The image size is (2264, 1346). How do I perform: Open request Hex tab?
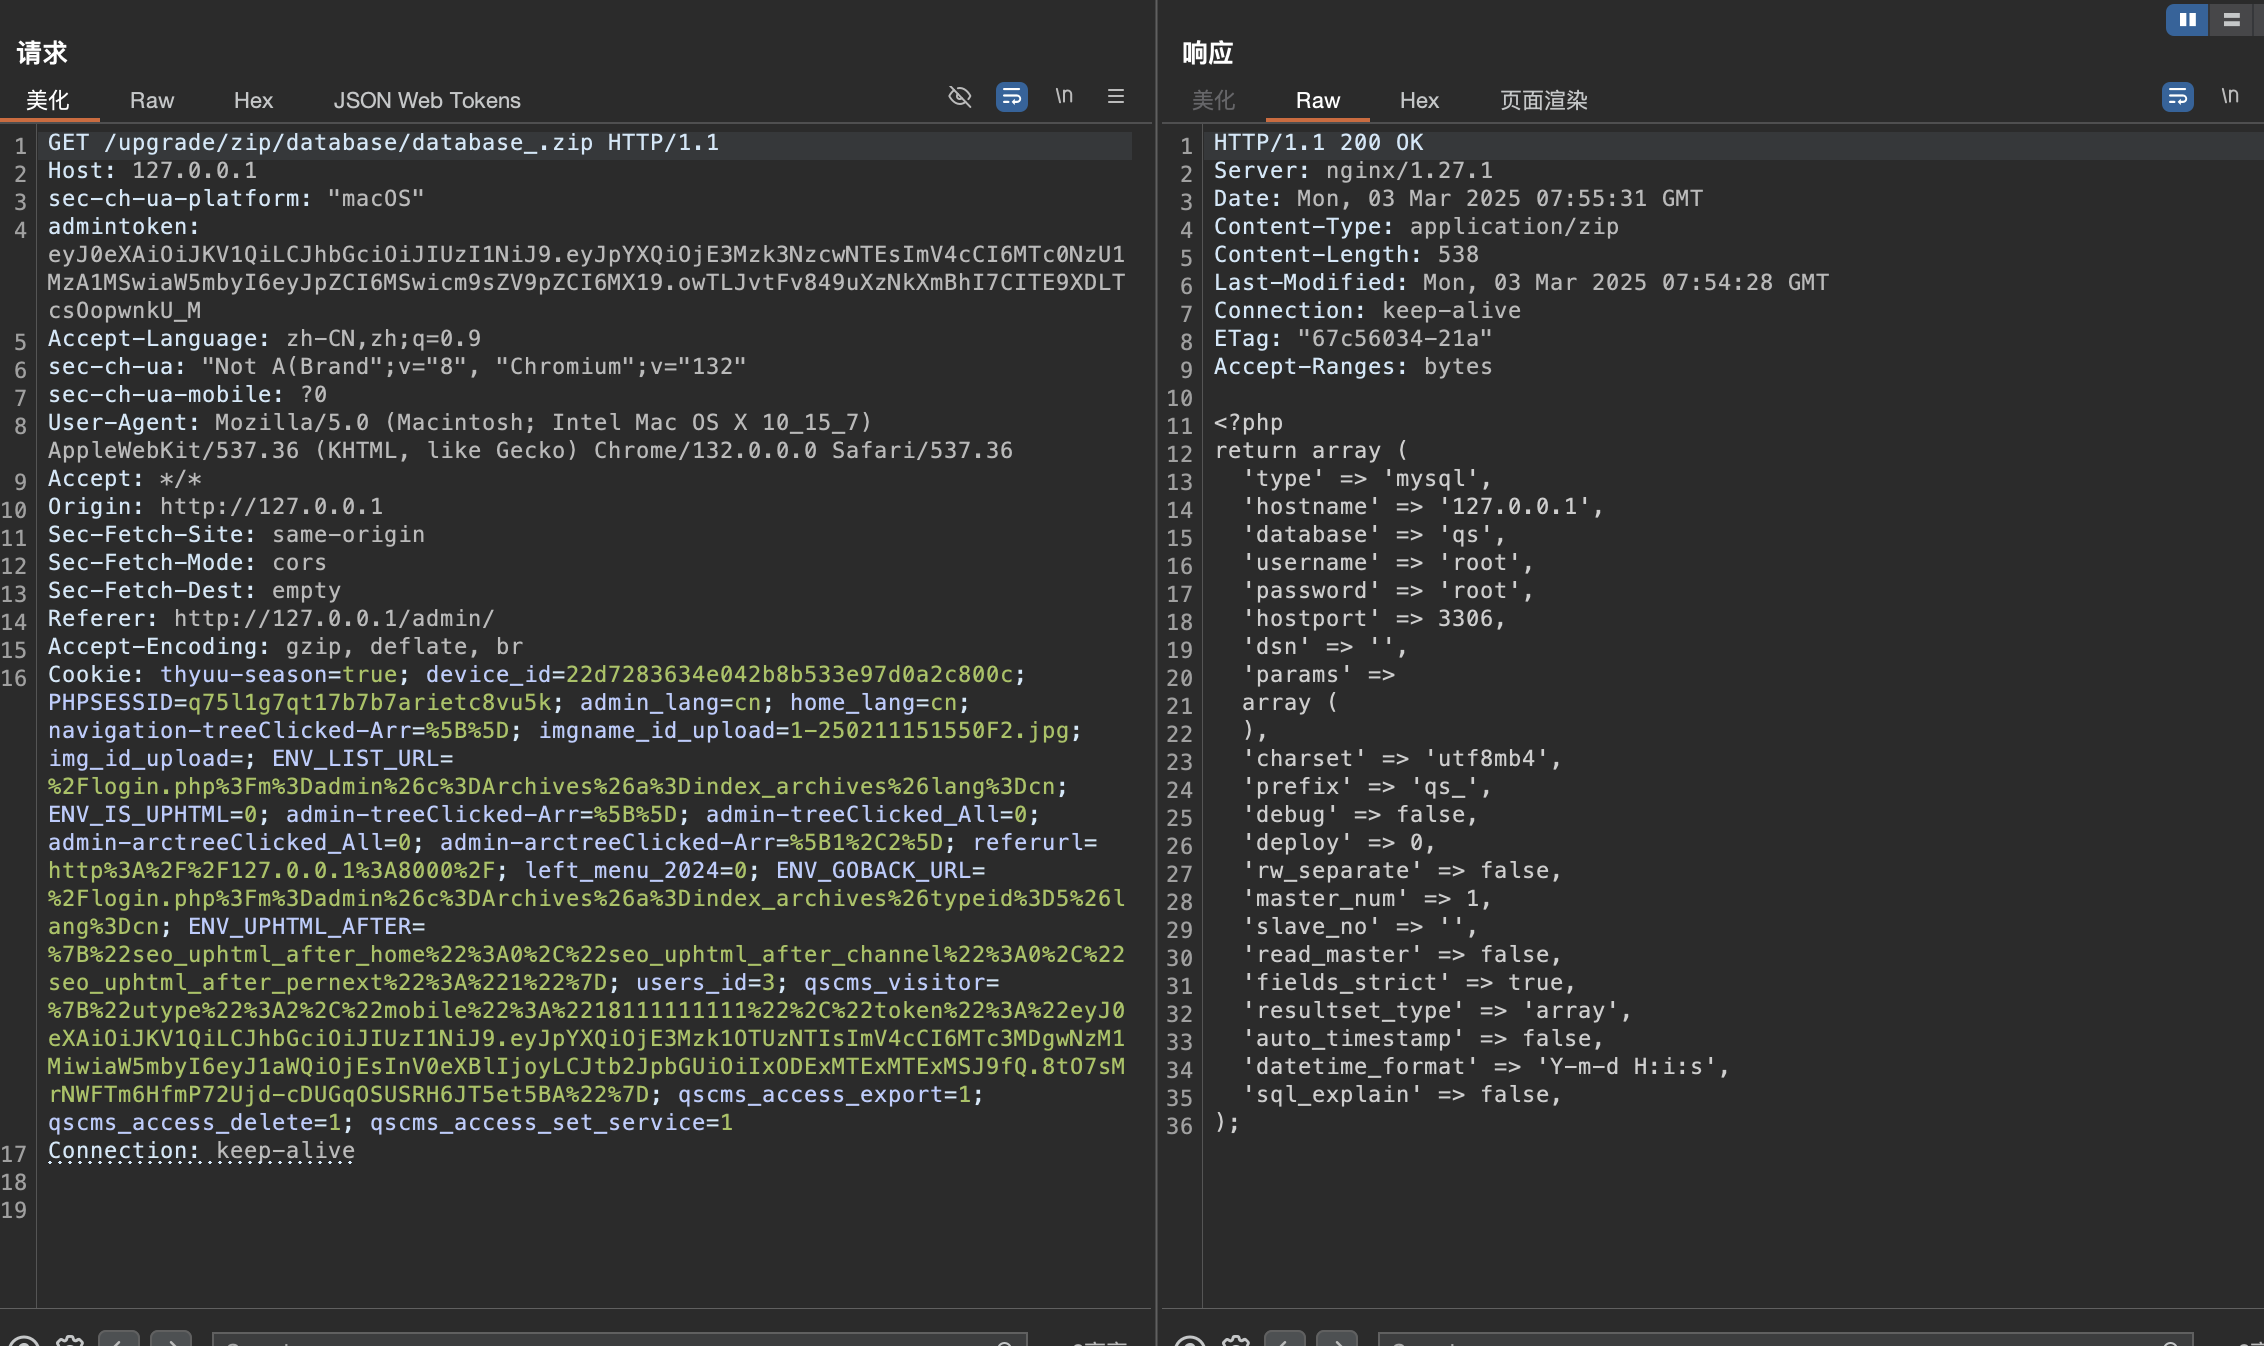pos(253,100)
